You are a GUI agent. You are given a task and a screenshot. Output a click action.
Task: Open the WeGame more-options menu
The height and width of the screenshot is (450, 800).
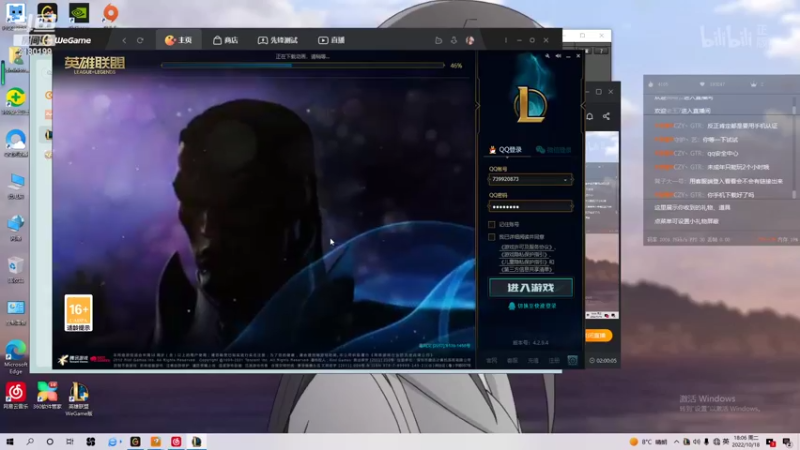(x=506, y=40)
